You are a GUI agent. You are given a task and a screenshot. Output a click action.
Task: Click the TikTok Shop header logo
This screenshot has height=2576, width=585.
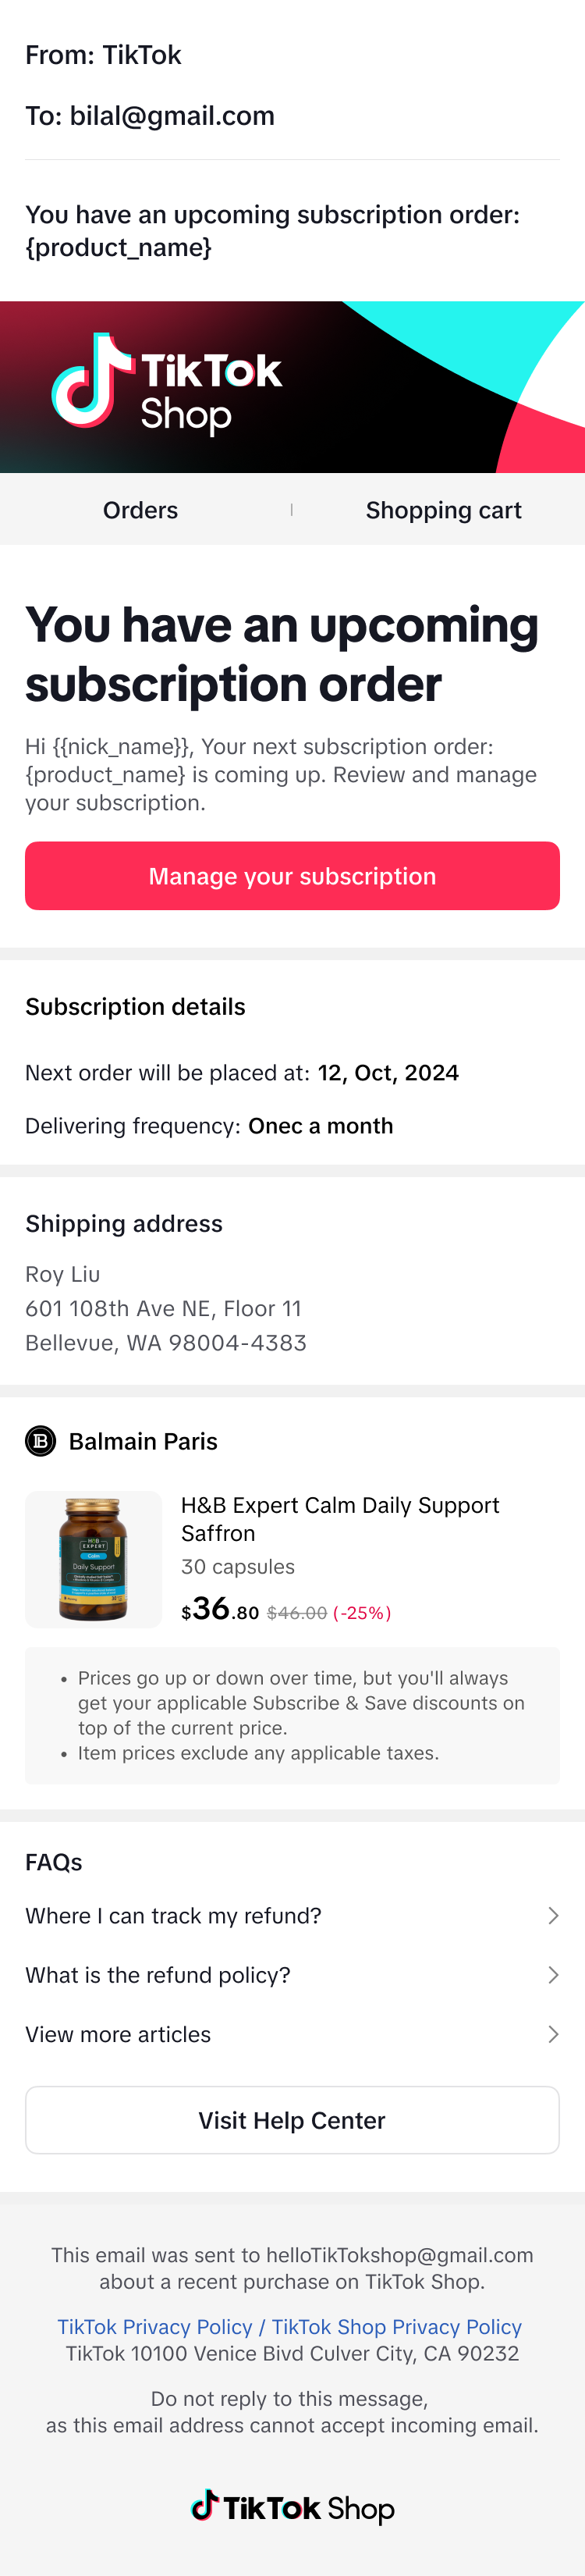166,385
